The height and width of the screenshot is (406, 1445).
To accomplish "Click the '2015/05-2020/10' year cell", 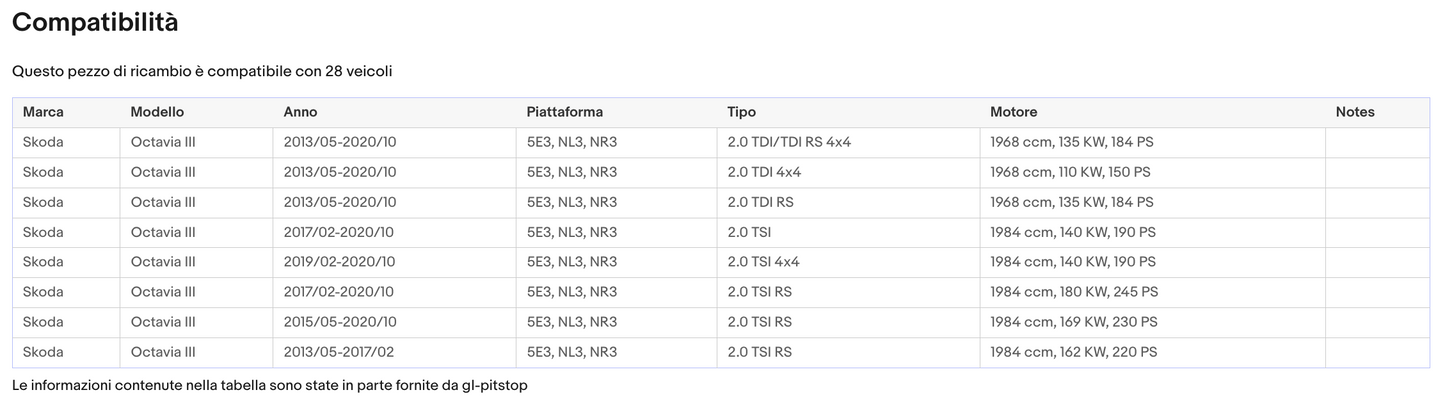I will pyautogui.click(x=339, y=322).
